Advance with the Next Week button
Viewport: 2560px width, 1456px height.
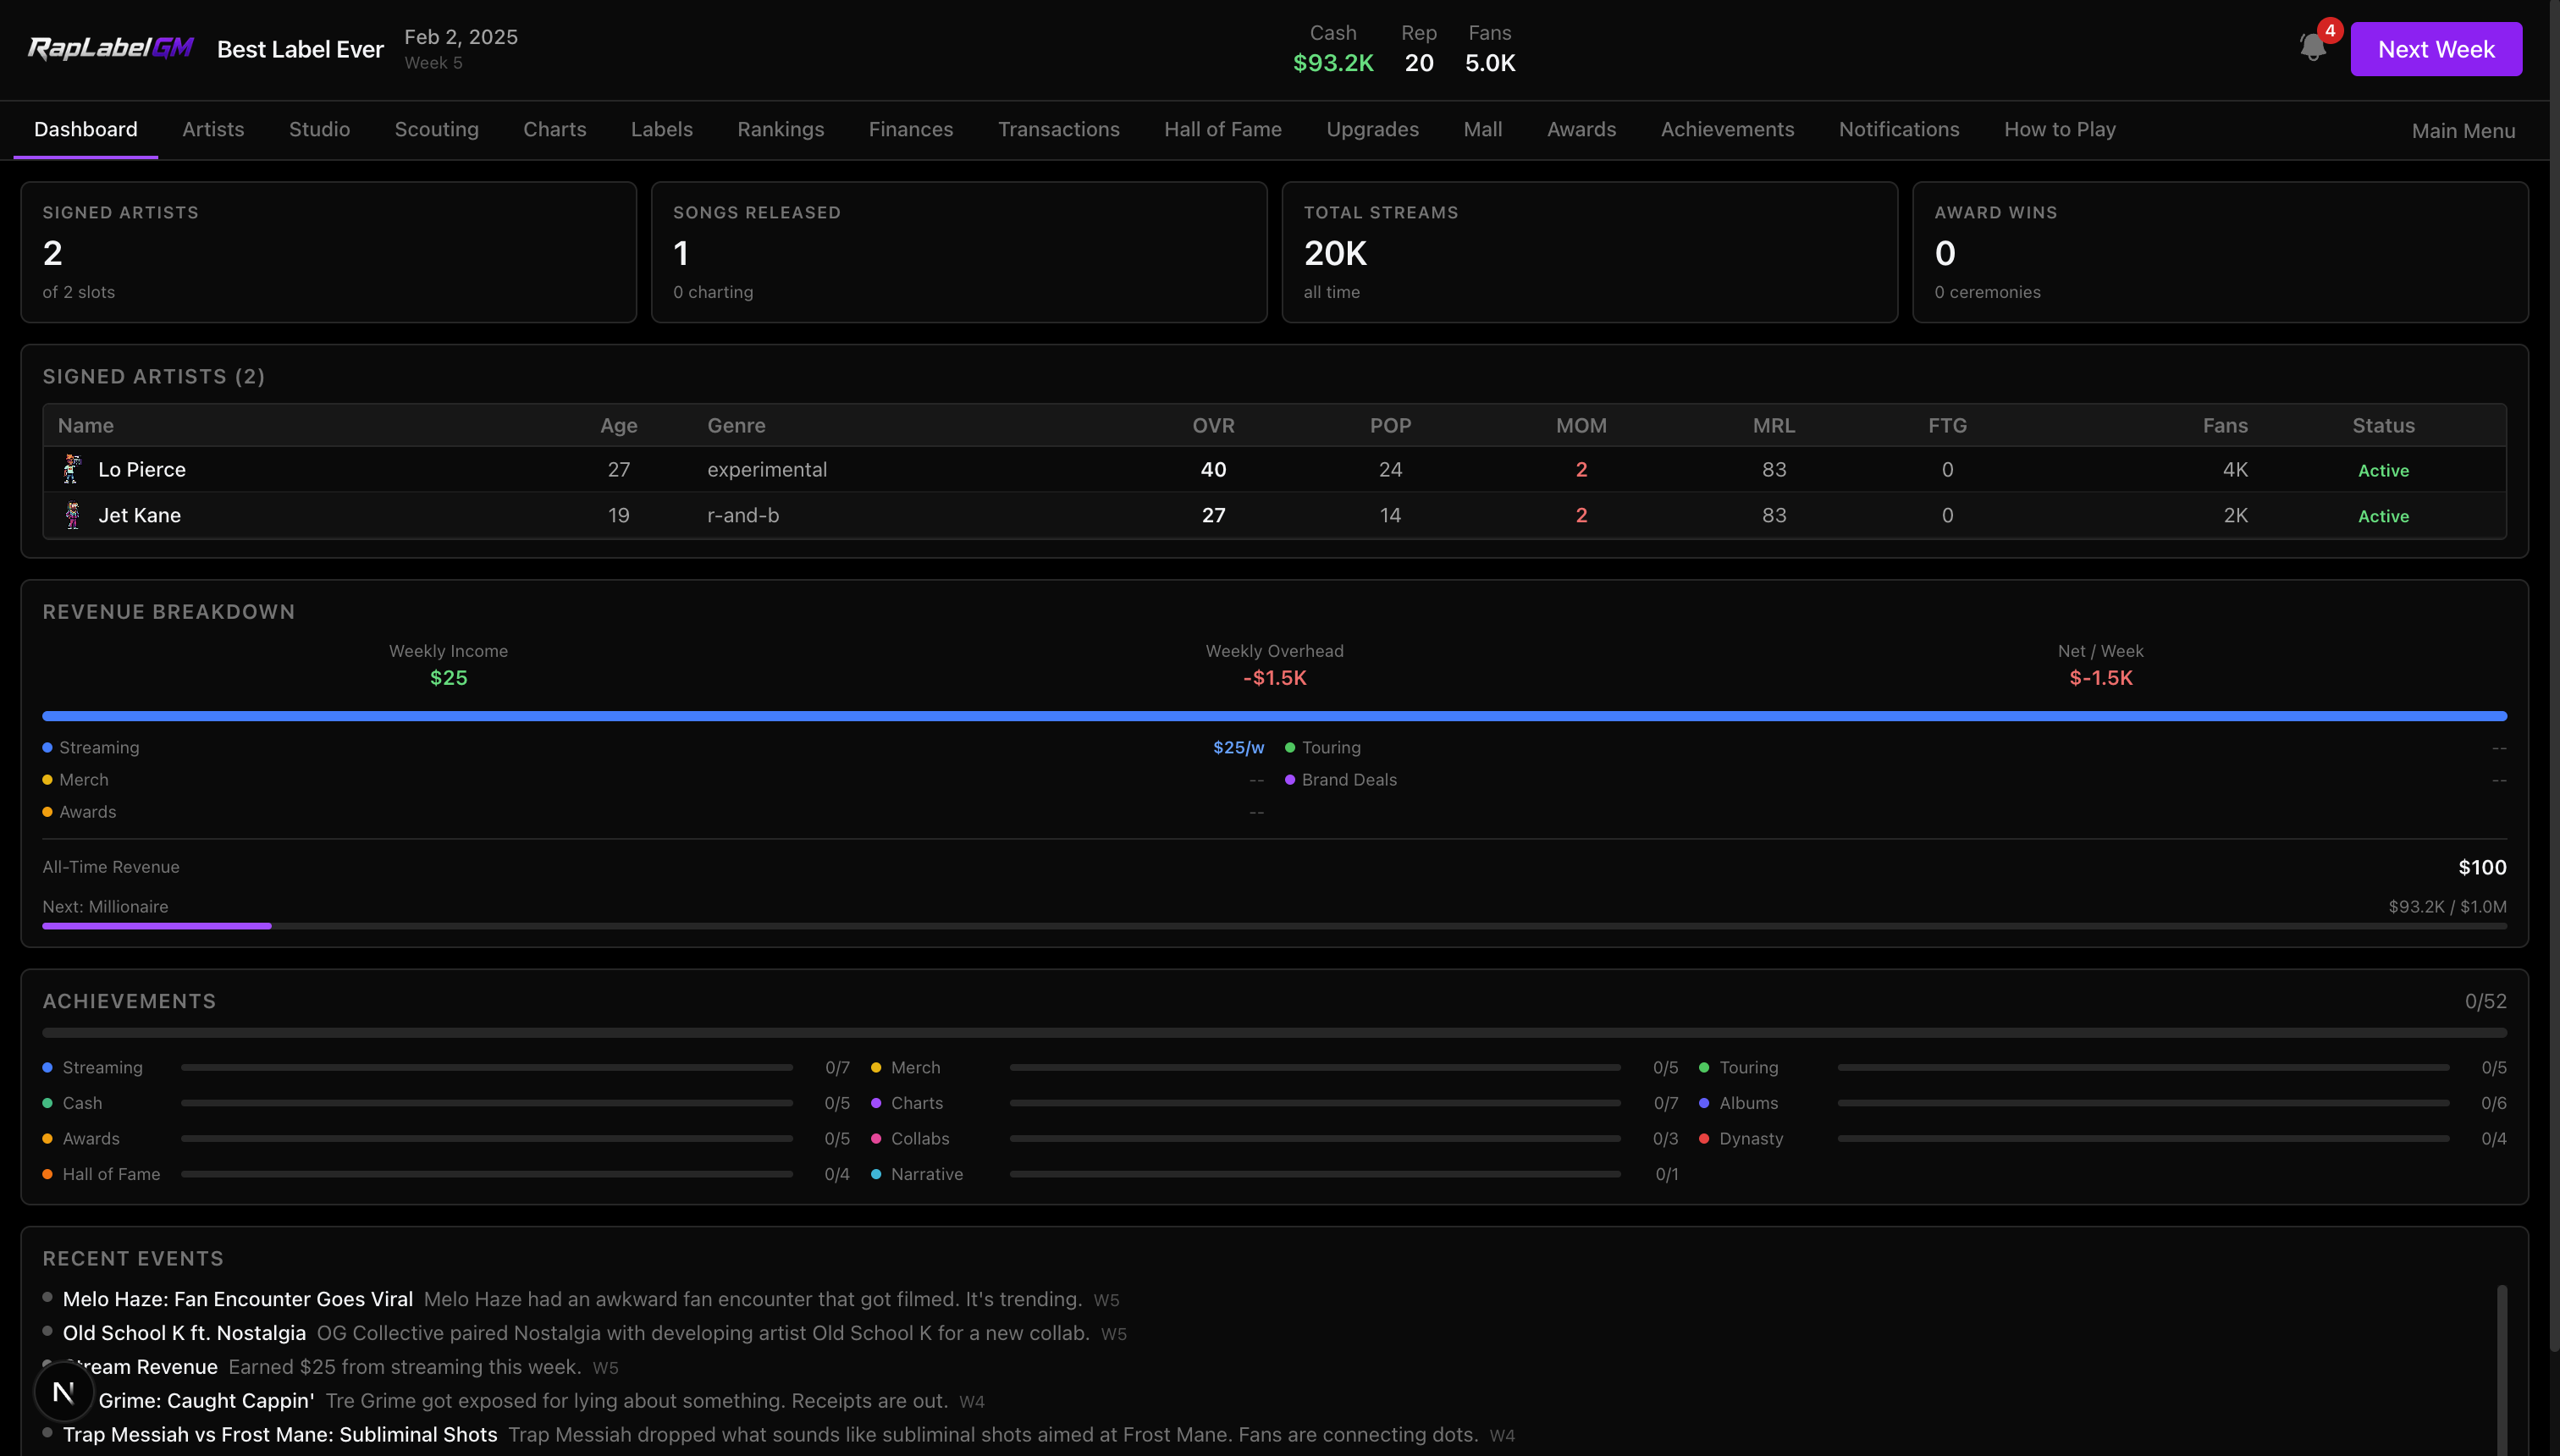click(2436, 49)
